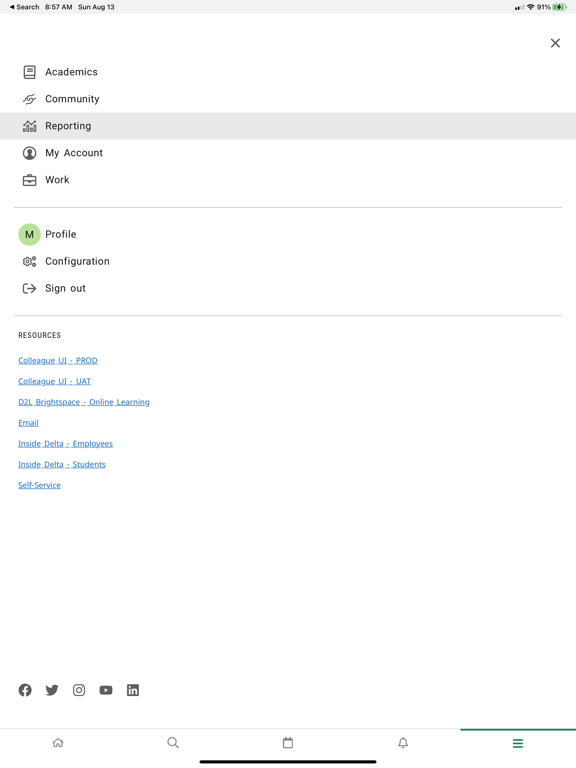The width and height of the screenshot is (576, 768).
Task: Open Profile with the M avatar
Action: (x=288, y=234)
